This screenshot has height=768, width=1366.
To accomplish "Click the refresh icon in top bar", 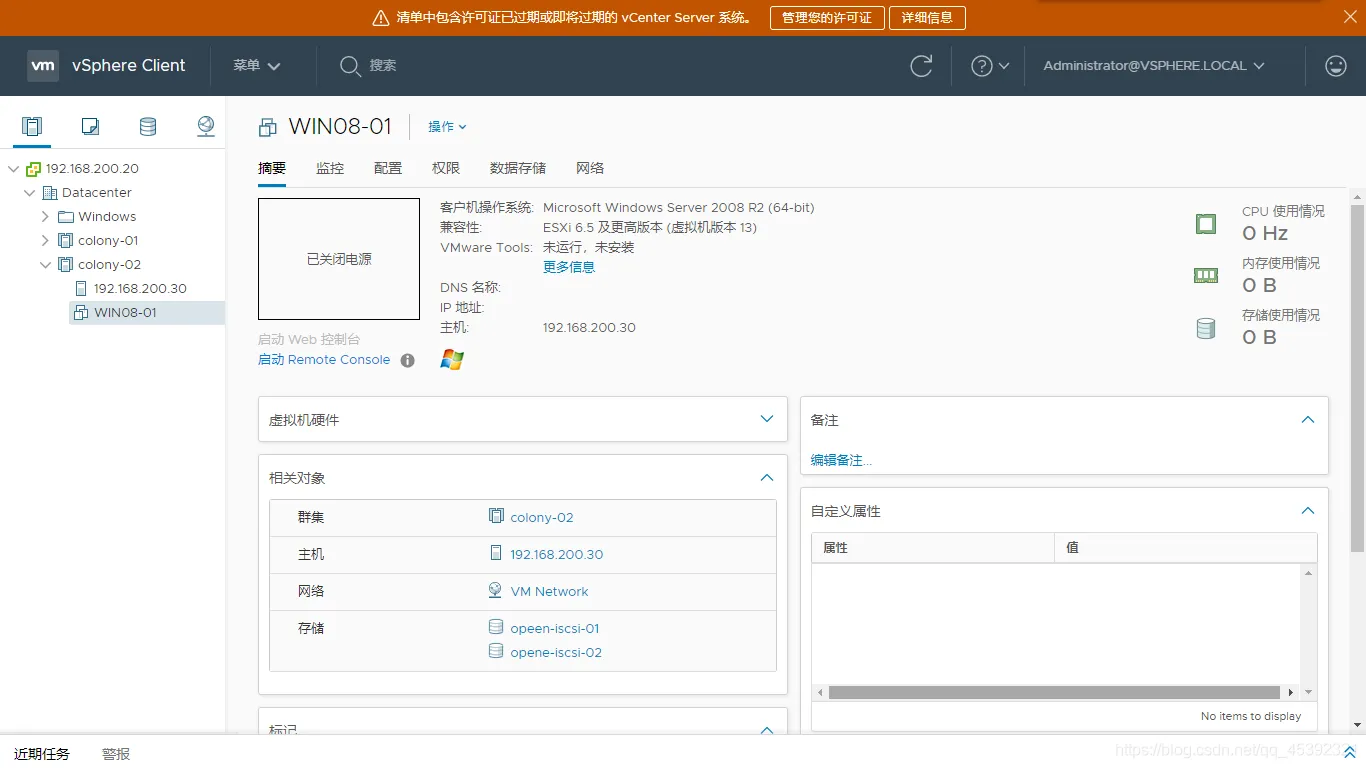I will [921, 66].
